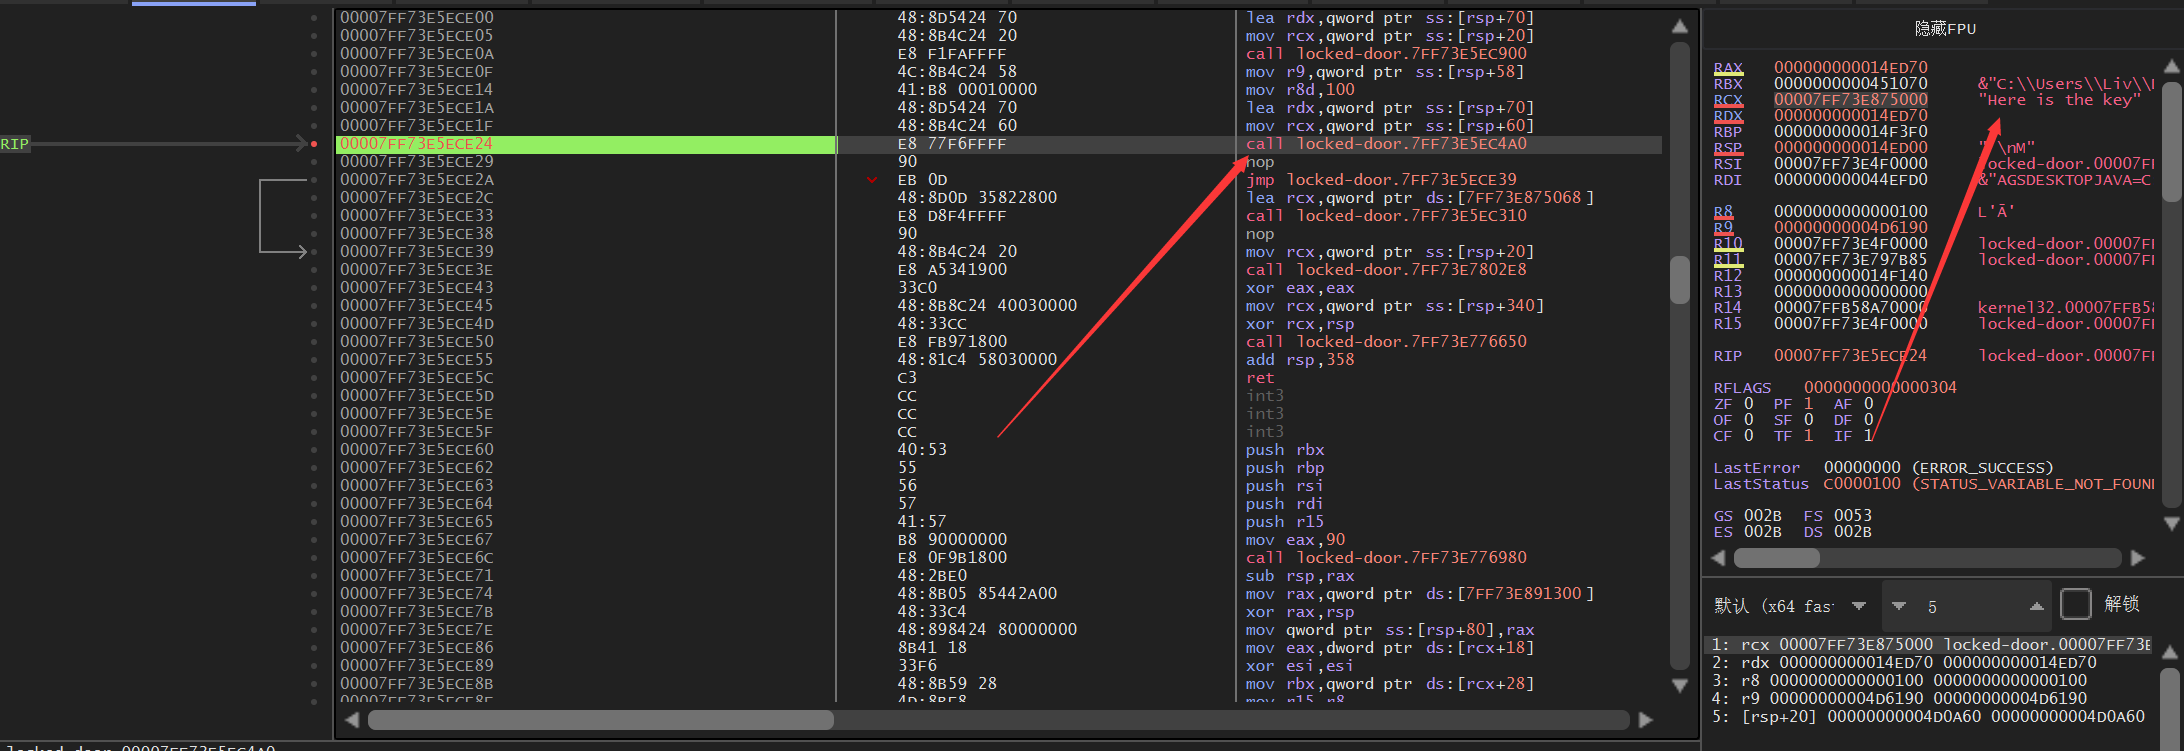Select disassembly row 00007FF73E5ECE0A

(999, 54)
